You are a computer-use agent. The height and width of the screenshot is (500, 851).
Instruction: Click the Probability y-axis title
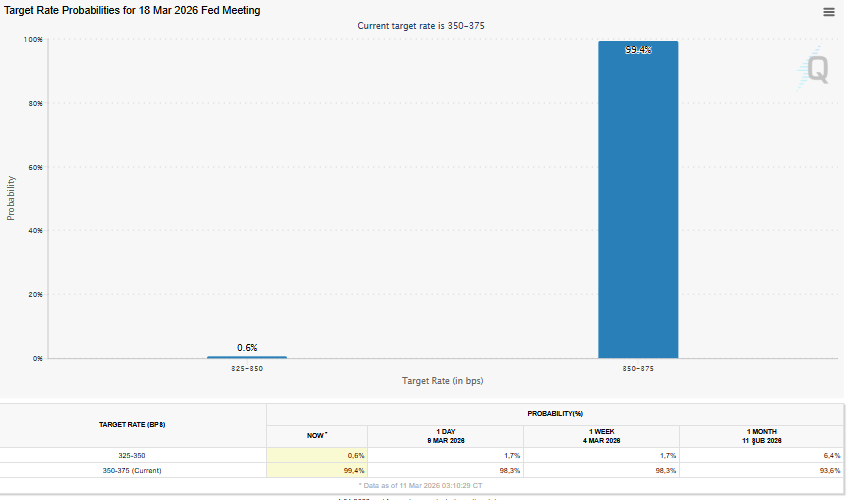pos(11,198)
